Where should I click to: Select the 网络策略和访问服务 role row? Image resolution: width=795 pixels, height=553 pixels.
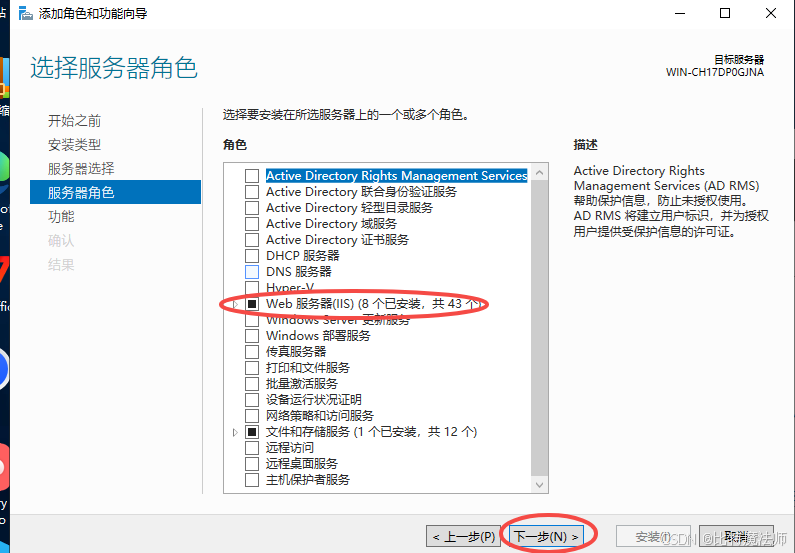pyautogui.click(x=319, y=416)
